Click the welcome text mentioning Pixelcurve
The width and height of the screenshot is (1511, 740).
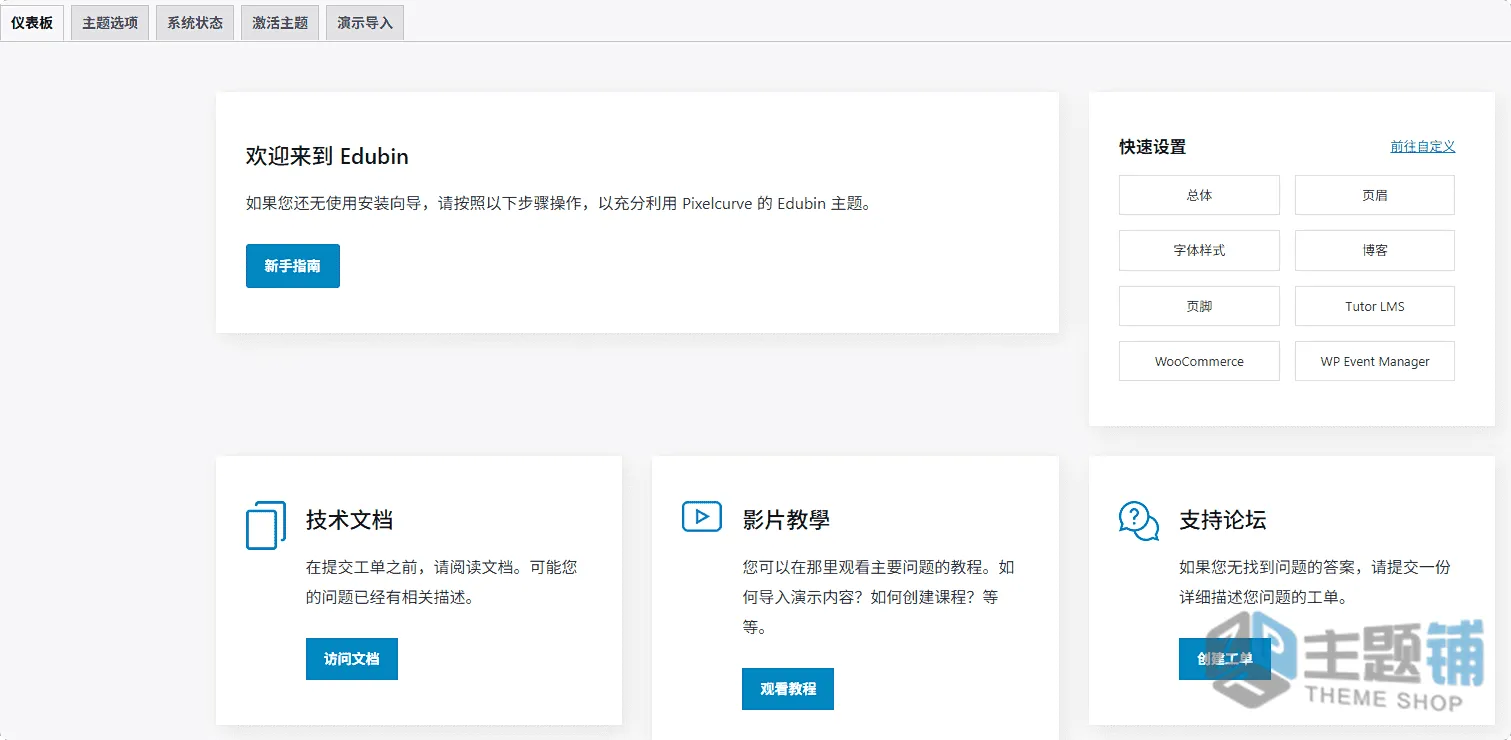tap(560, 203)
